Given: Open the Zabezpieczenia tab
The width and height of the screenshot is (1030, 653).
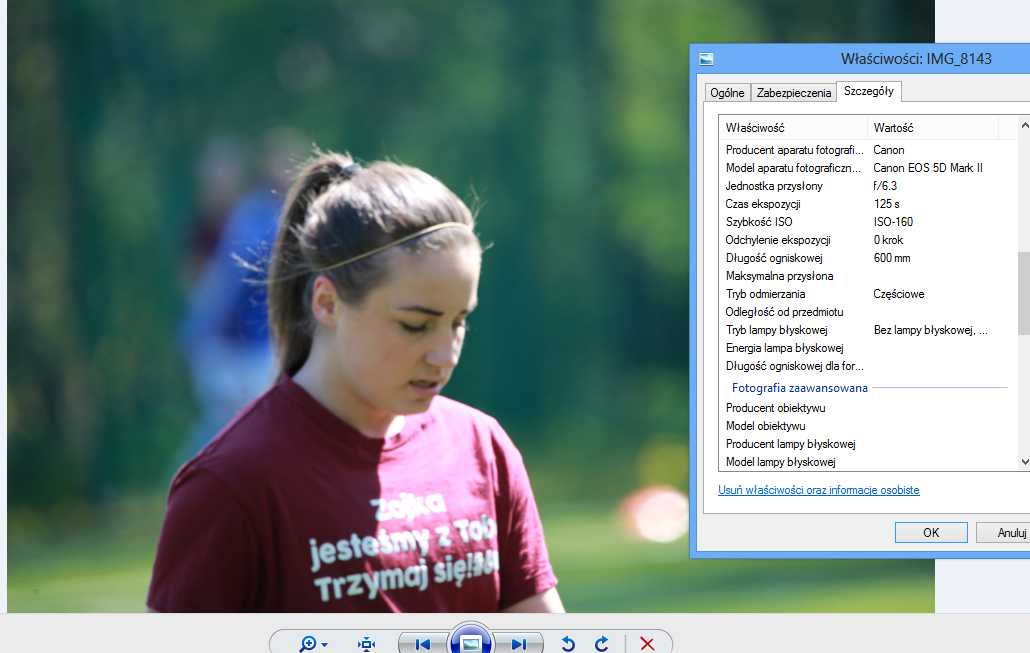Looking at the screenshot, I should pyautogui.click(x=794, y=93).
